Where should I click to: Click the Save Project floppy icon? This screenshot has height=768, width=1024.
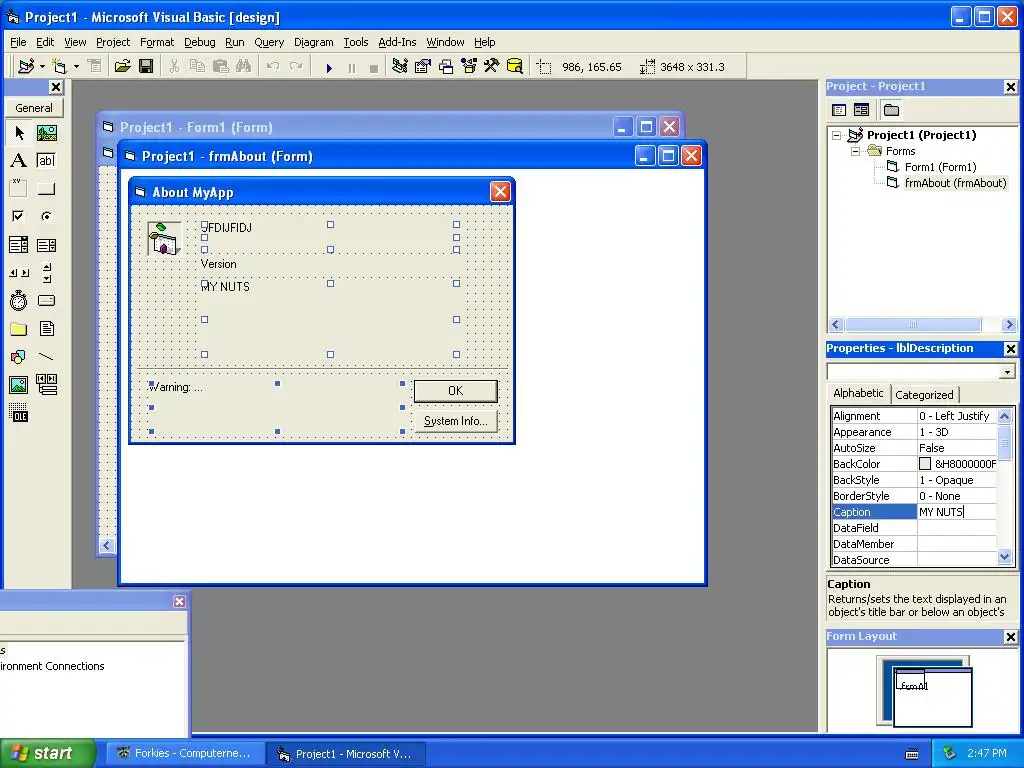pyautogui.click(x=146, y=67)
